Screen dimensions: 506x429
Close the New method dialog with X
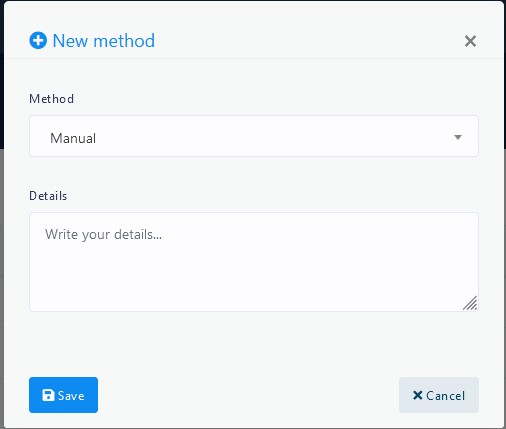pos(470,41)
